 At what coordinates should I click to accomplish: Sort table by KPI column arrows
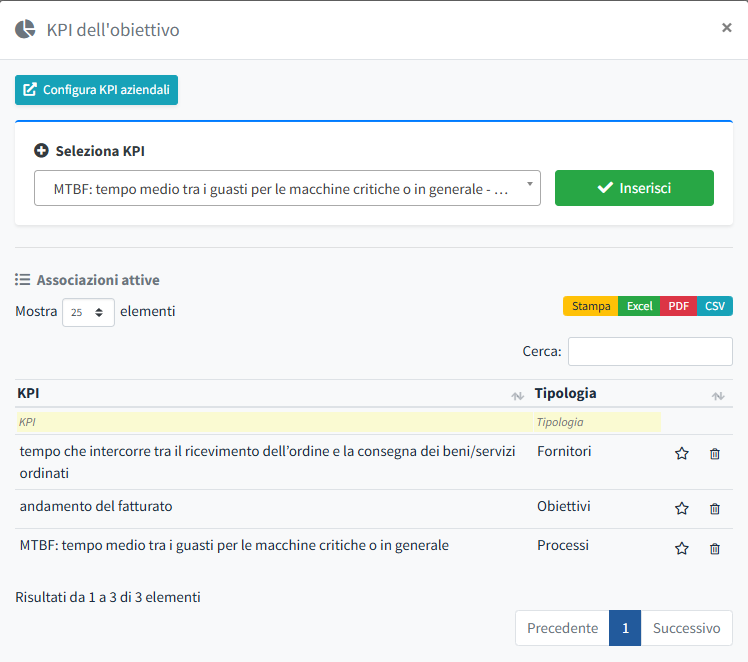(517, 395)
